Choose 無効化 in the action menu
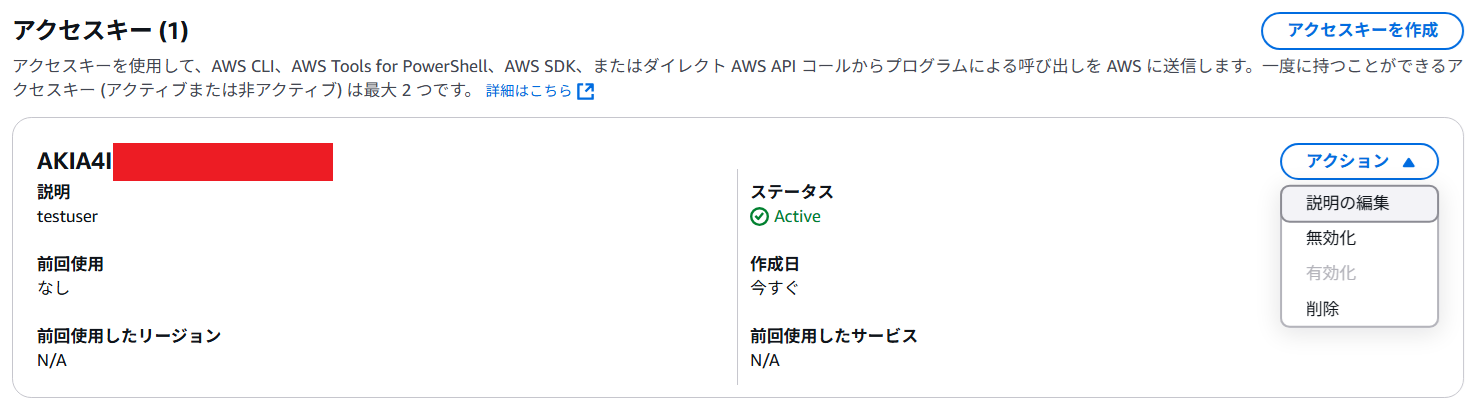The image size is (1477, 412). click(x=1331, y=238)
